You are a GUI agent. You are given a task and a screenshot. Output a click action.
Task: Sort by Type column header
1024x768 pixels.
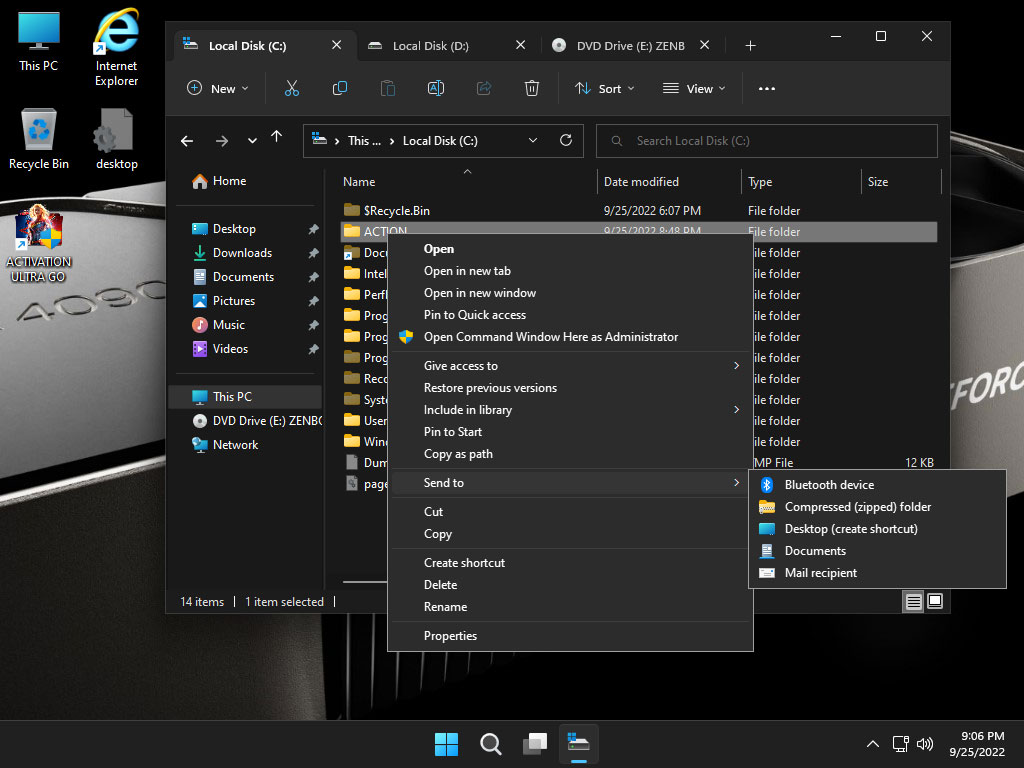(x=801, y=182)
